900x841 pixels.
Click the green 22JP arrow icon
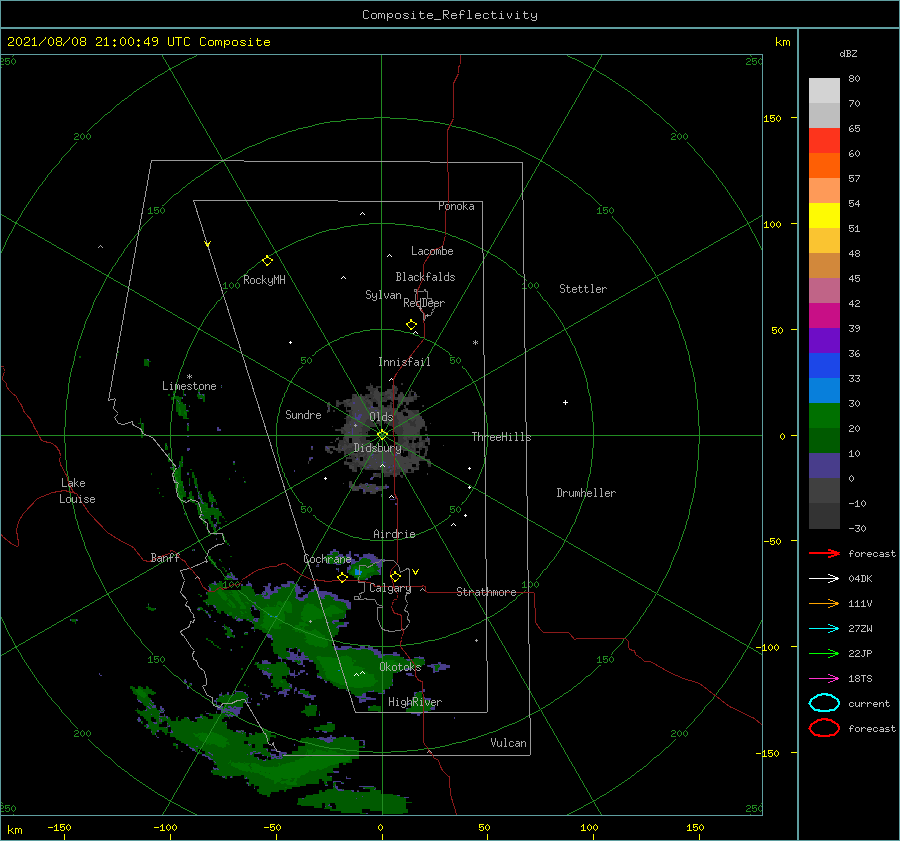coord(824,653)
